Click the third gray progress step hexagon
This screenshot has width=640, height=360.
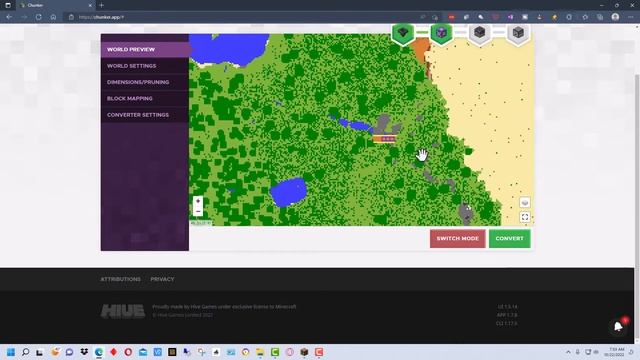480,33
